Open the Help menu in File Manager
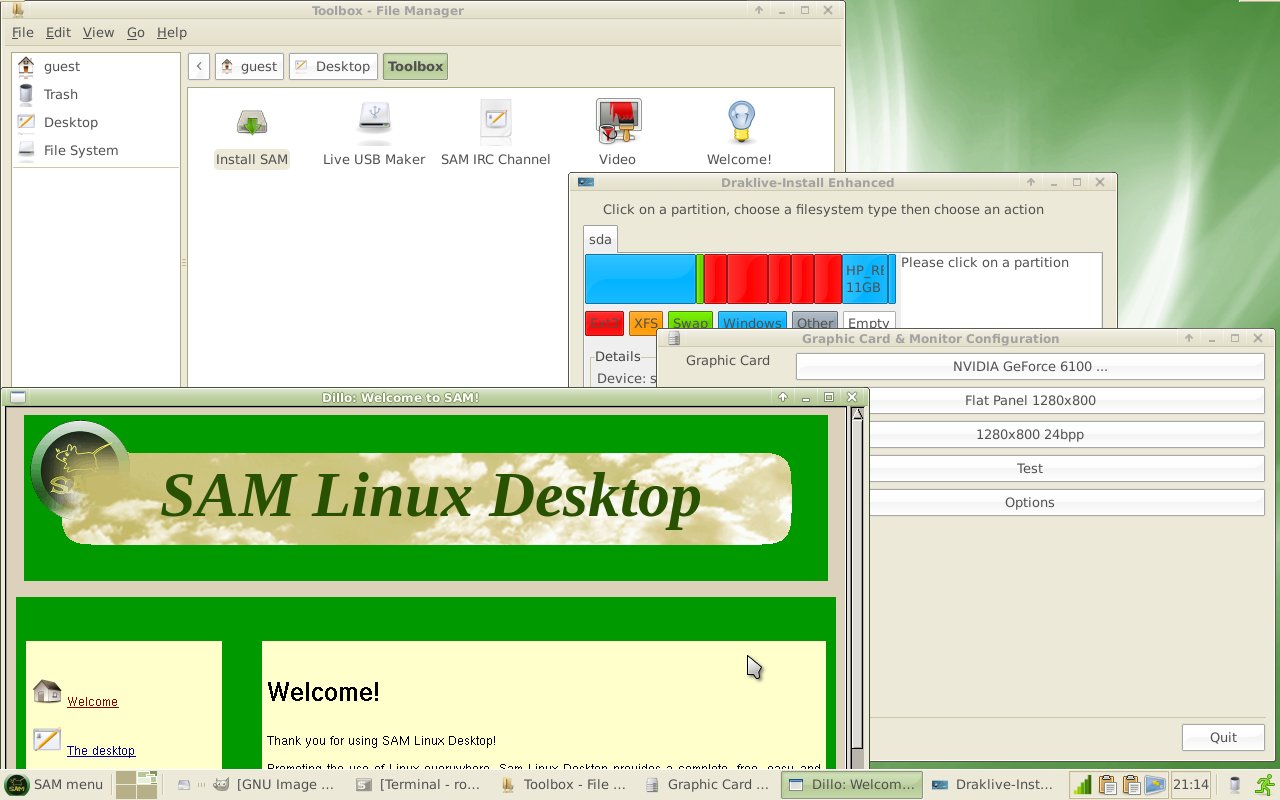 (172, 32)
